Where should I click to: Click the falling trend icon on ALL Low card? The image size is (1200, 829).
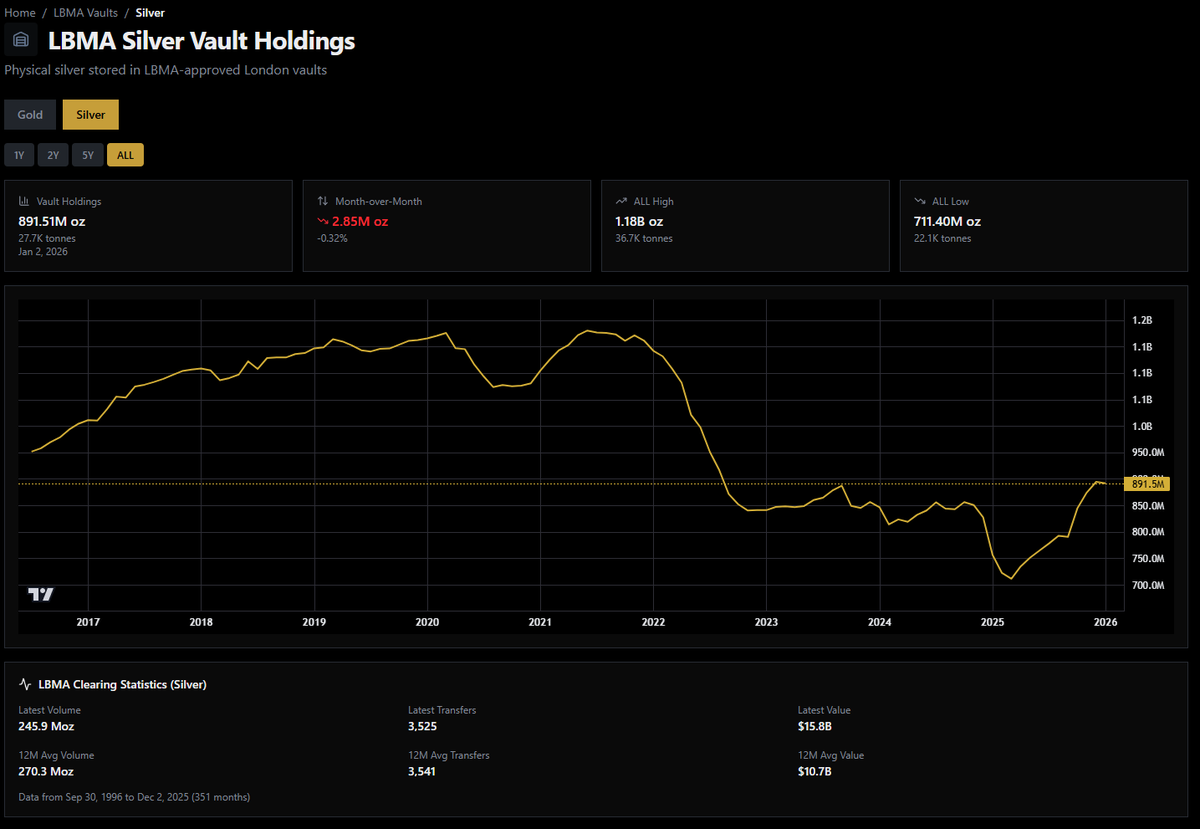(x=919, y=201)
